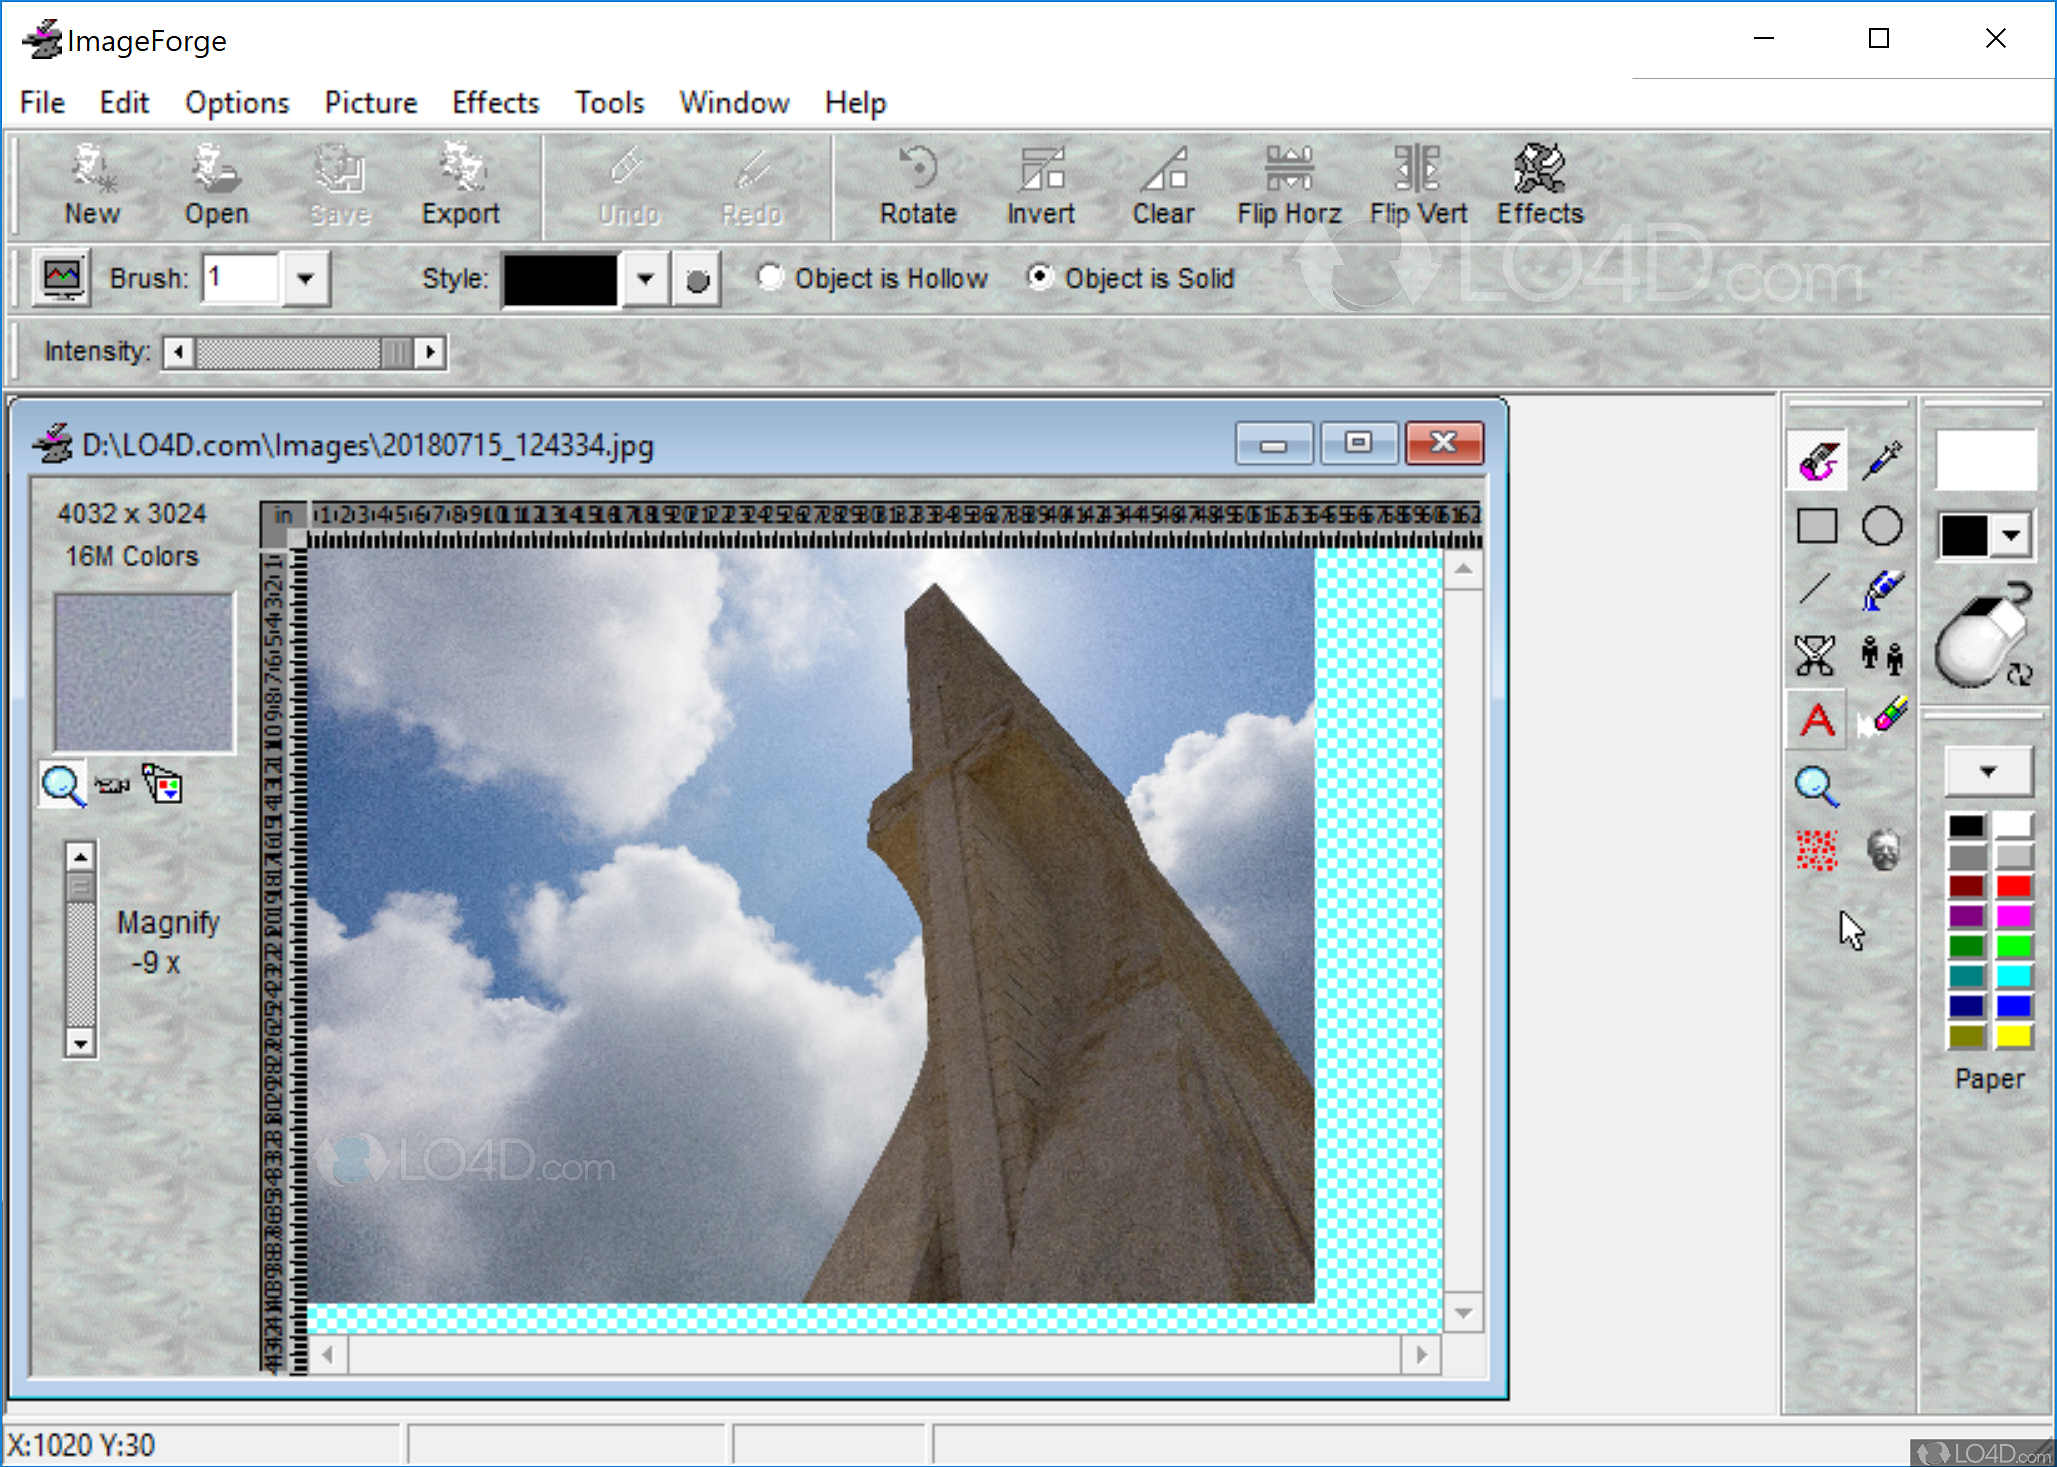Select the red Spray paint tool
2057x1467 pixels.
click(x=1816, y=851)
